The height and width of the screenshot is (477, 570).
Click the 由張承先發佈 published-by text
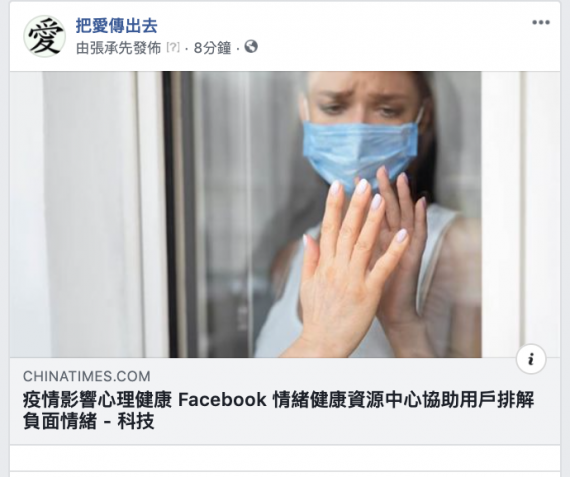point(119,48)
